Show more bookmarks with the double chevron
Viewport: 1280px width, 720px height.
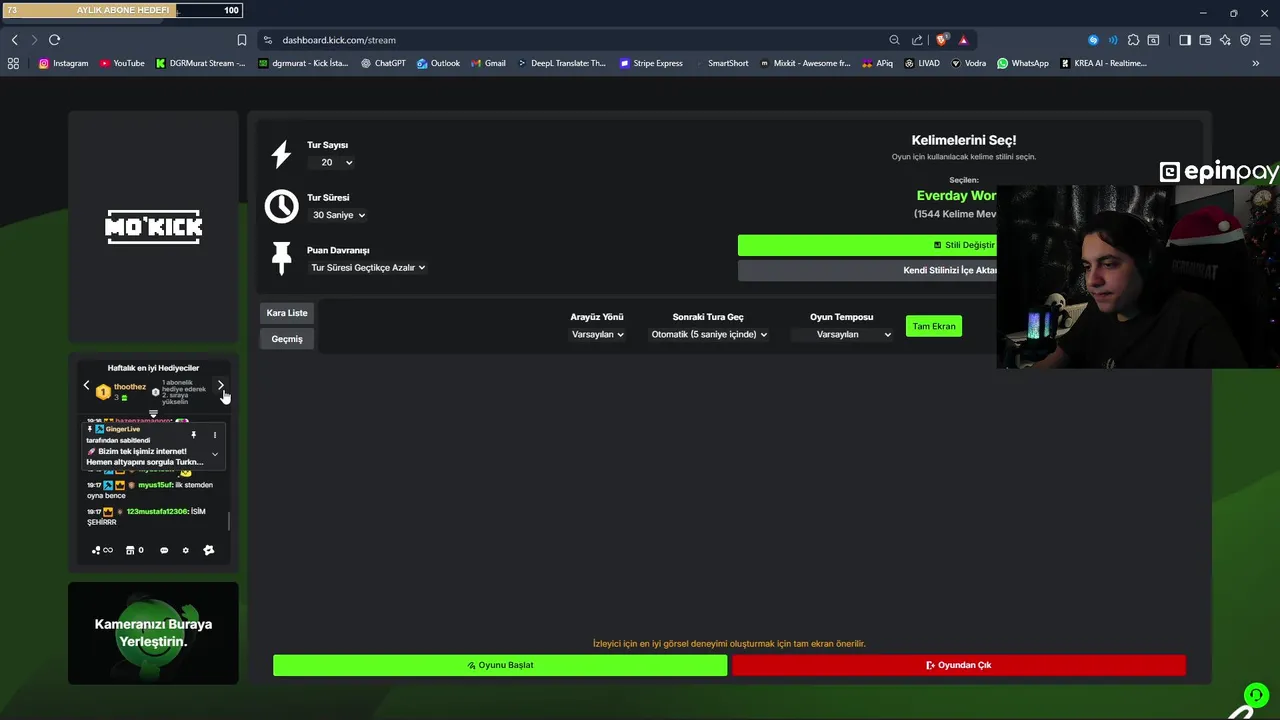coord(1255,63)
